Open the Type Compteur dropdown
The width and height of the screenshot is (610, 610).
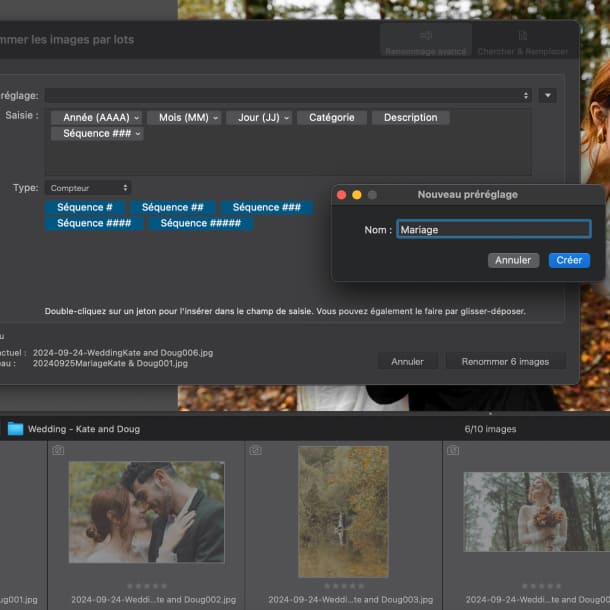(88, 188)
